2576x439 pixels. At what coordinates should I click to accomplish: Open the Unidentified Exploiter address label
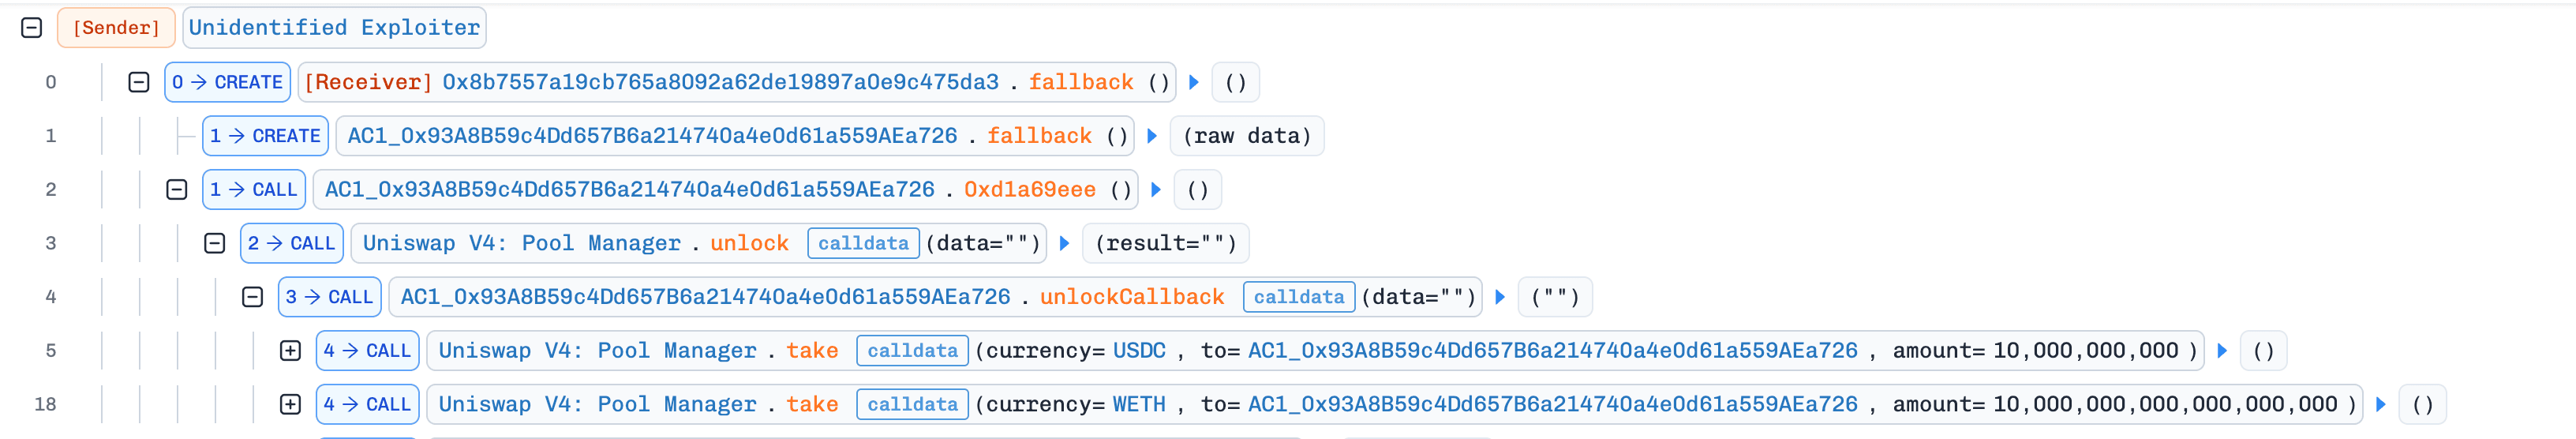[x=334, y=28]
